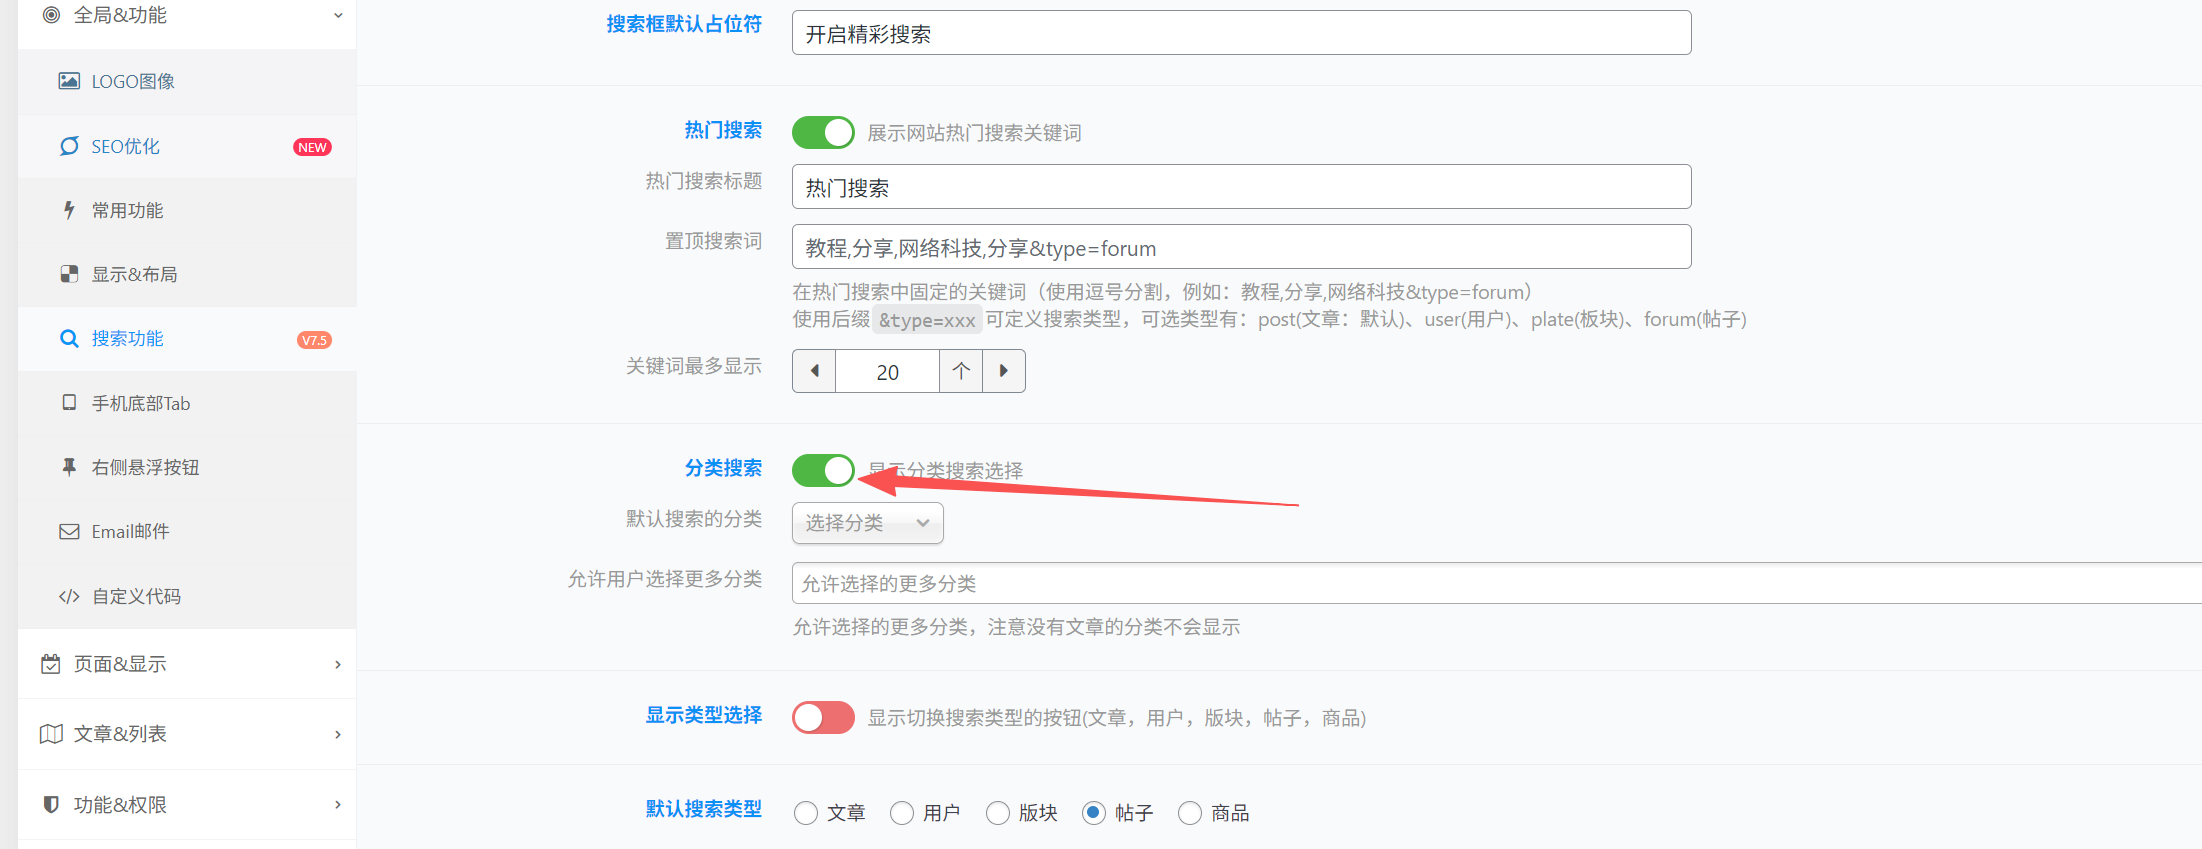Screen dimensions: 2202x849
Task: Click the LOGO图像 image icon
Action: pos(69,81)
